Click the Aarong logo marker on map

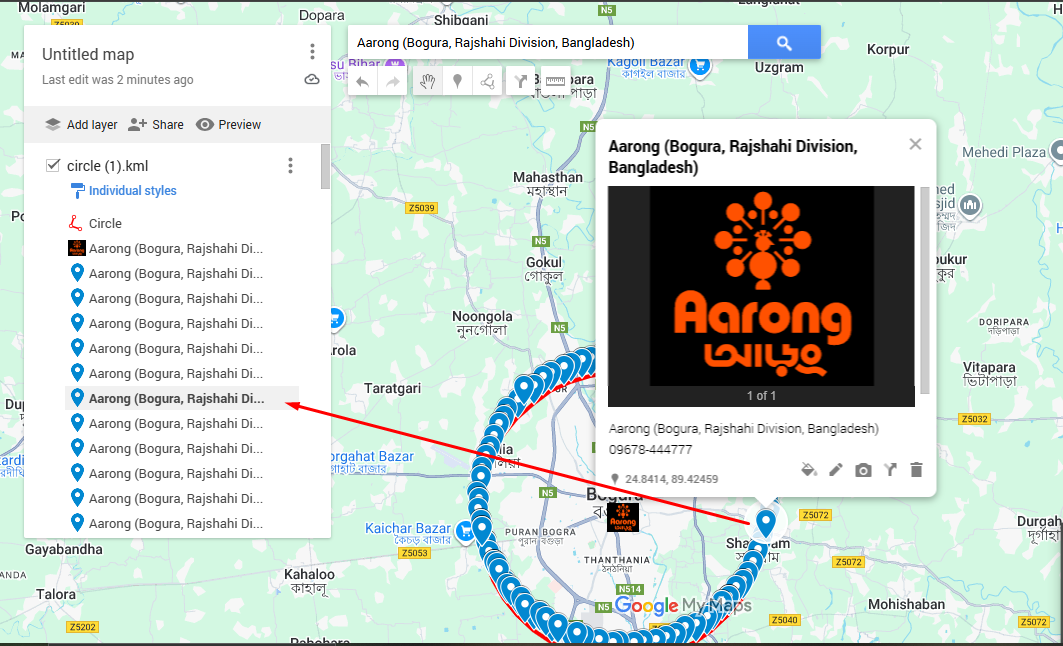pos(622,517)
